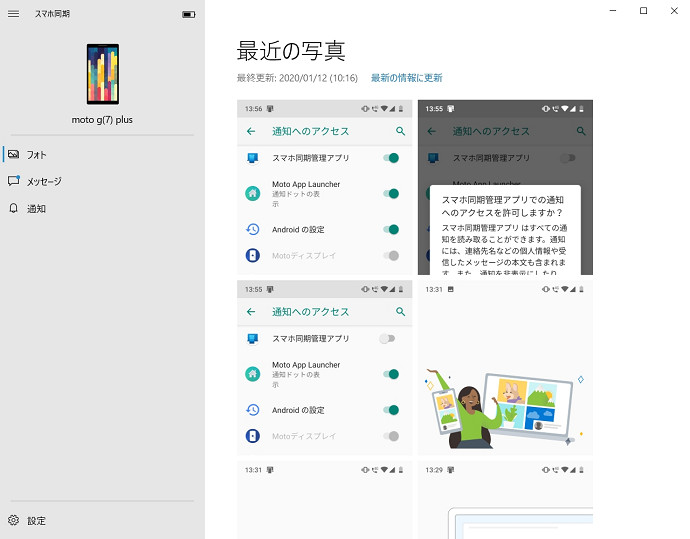Open 設定 at the sidebar bottom
Image resolution: width=690 pixels, height=539 pixels.
coord(103,521)
